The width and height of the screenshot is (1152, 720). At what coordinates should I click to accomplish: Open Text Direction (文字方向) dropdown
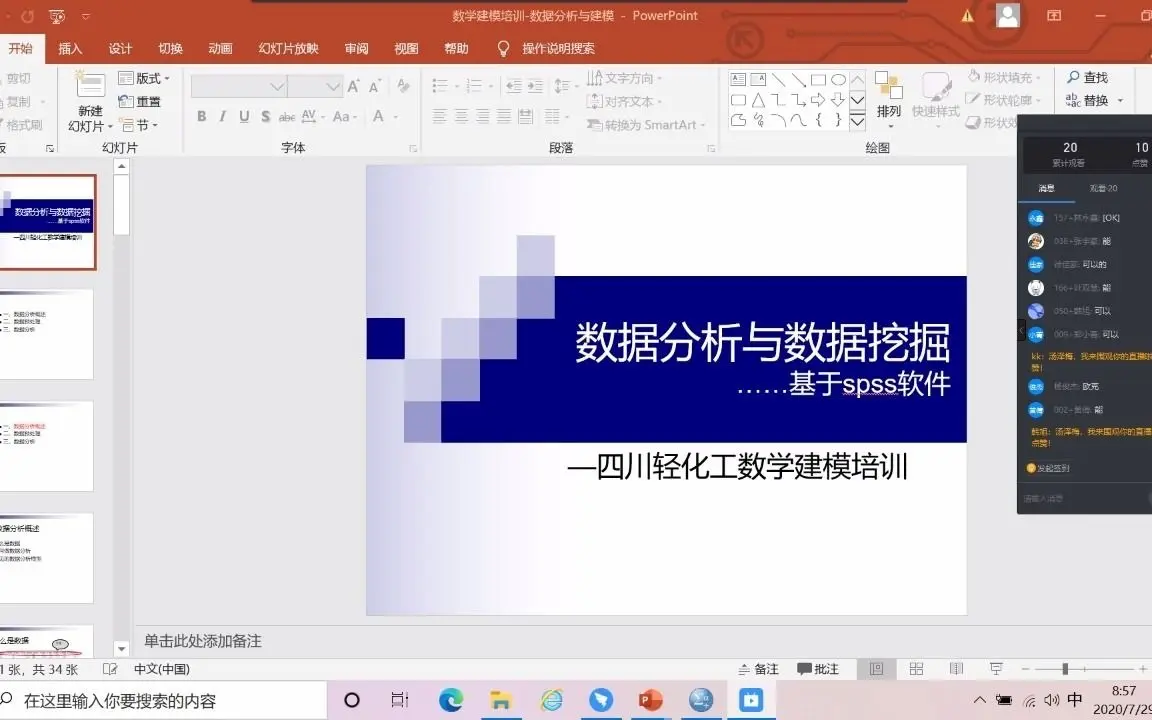click(x=624, y=78)
